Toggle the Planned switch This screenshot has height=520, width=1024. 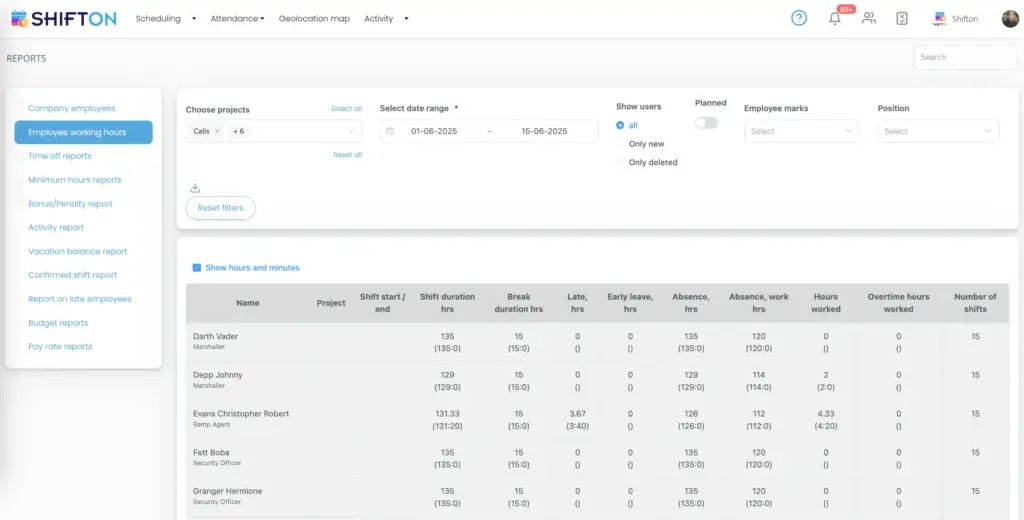(706, 123)
